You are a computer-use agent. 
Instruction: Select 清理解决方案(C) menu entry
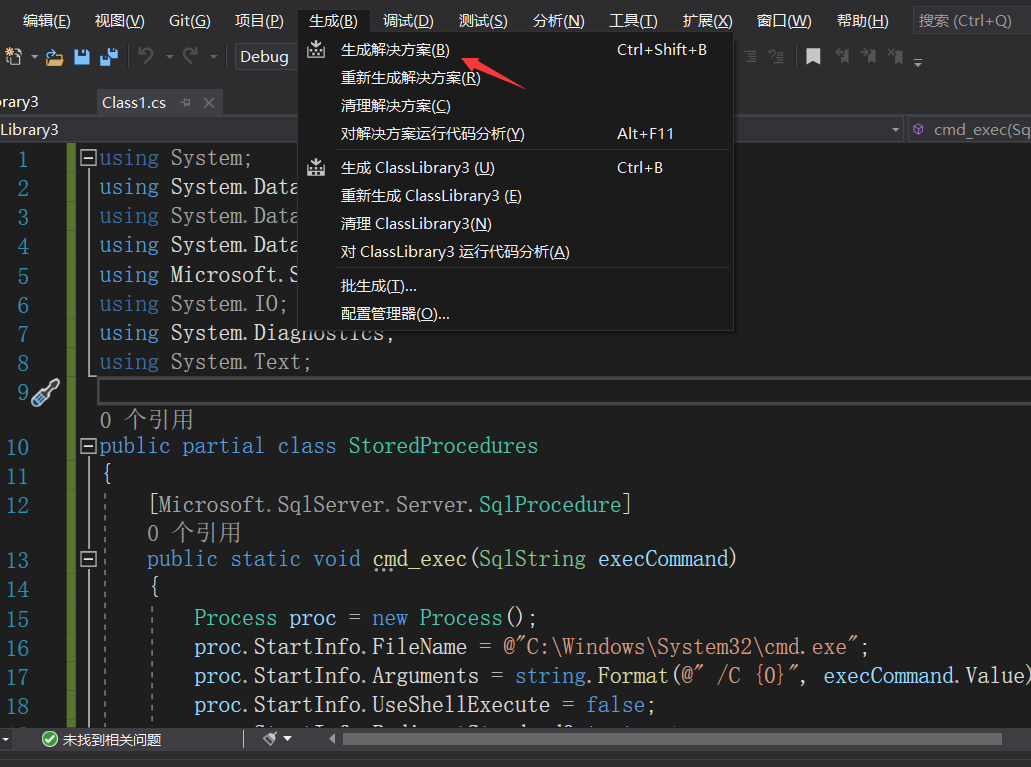516,106
